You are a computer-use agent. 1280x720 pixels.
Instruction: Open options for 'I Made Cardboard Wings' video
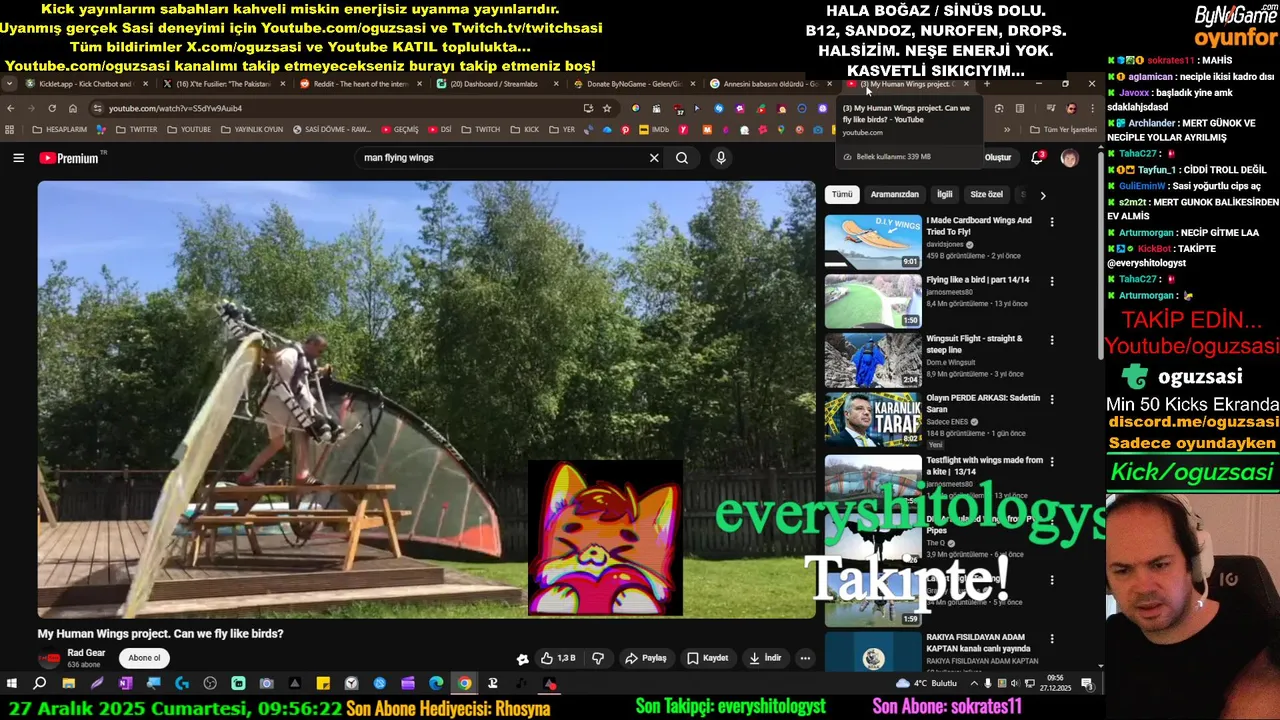(1051, 222)
